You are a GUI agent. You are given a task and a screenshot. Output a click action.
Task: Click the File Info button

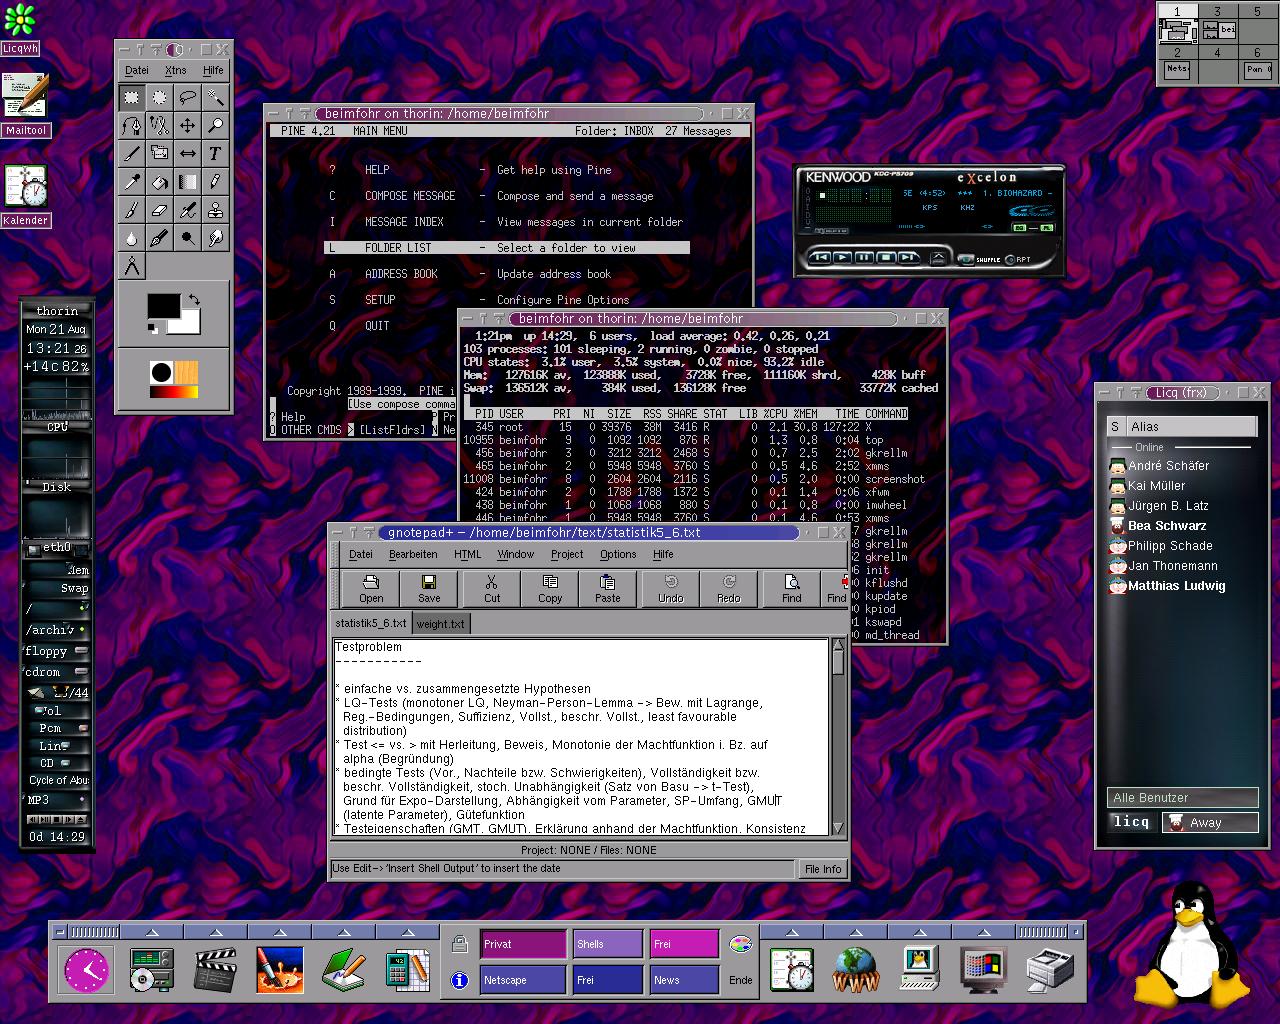(823, 869)
